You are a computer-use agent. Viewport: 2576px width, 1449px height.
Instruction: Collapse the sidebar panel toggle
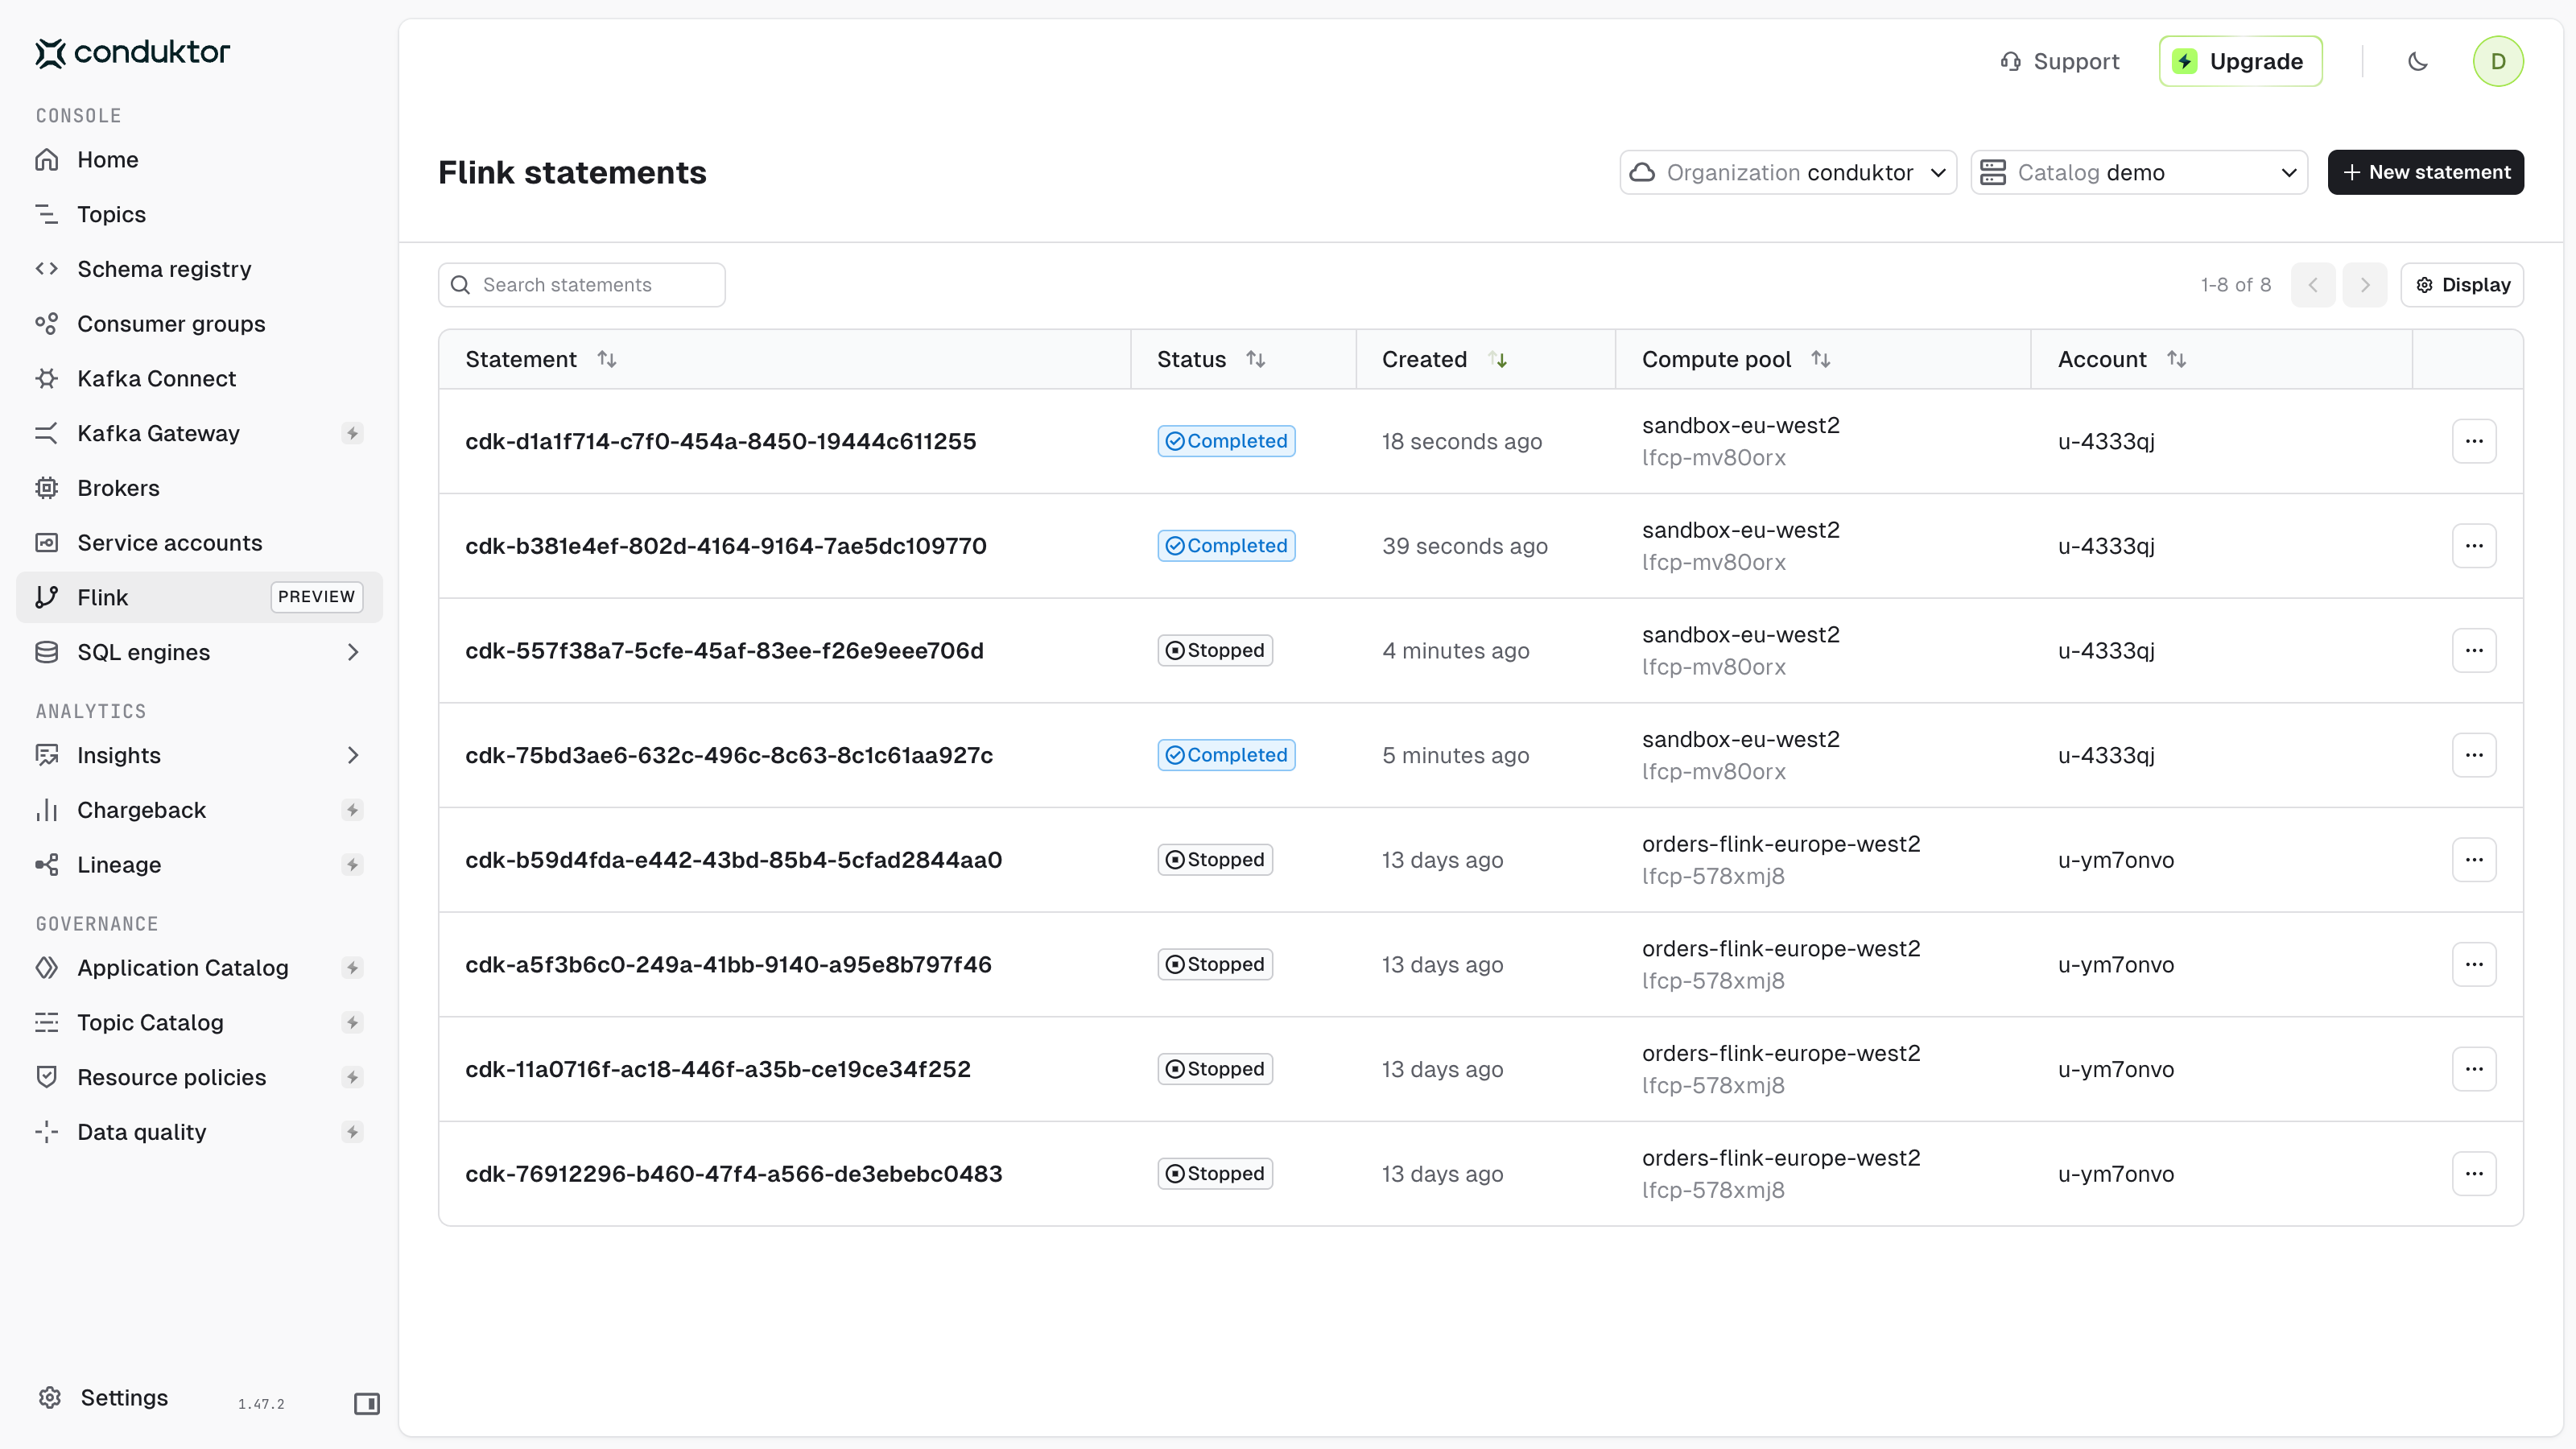point(367,1404)
